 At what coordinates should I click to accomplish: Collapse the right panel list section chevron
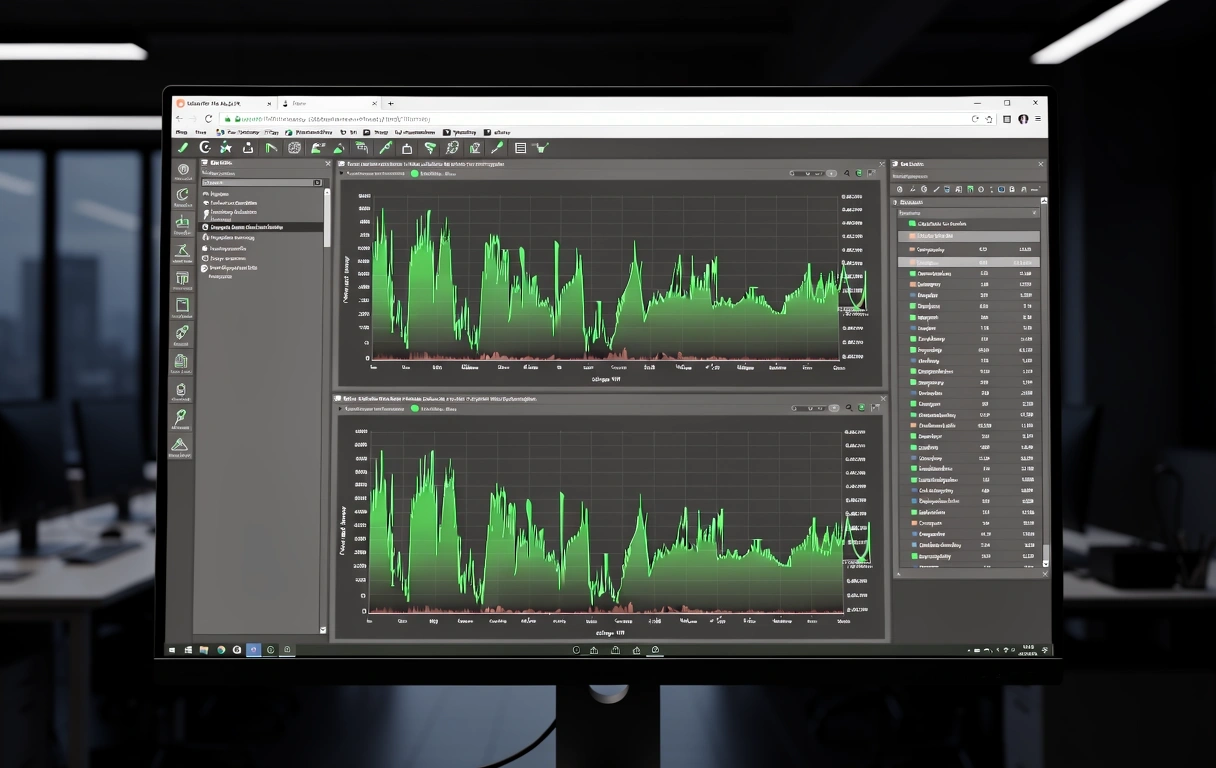click(x=1035, y=213)
